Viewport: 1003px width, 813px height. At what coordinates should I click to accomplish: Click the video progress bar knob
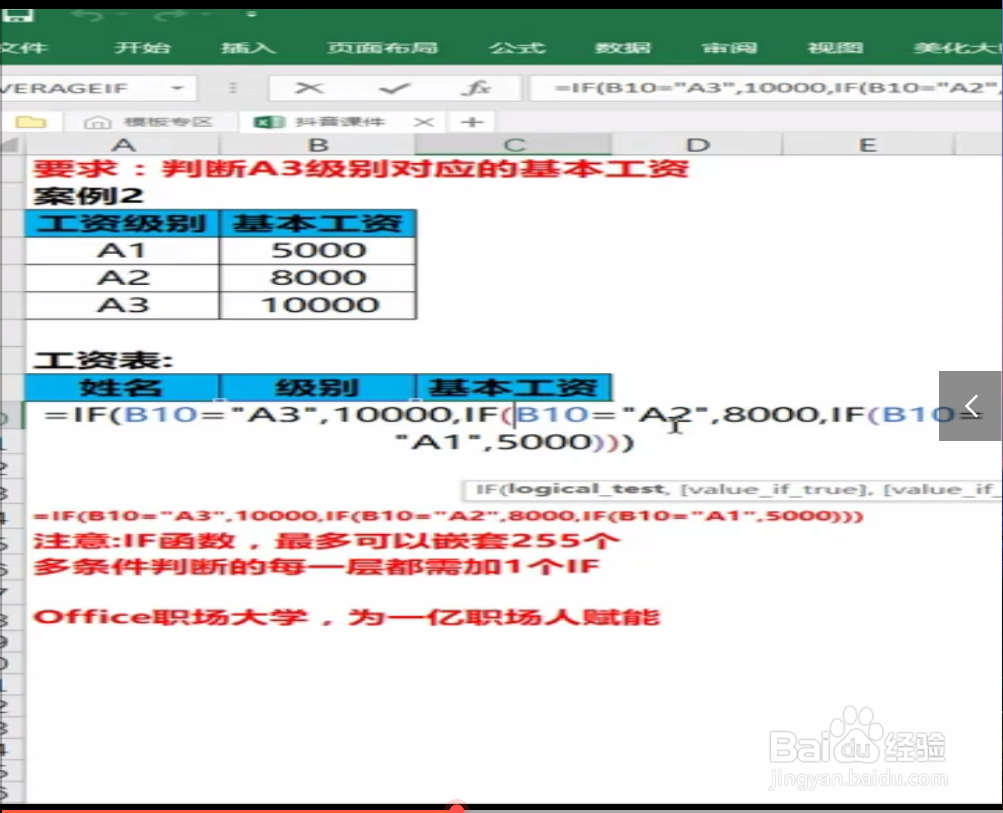pyautogui.click(x=457, y=809)
